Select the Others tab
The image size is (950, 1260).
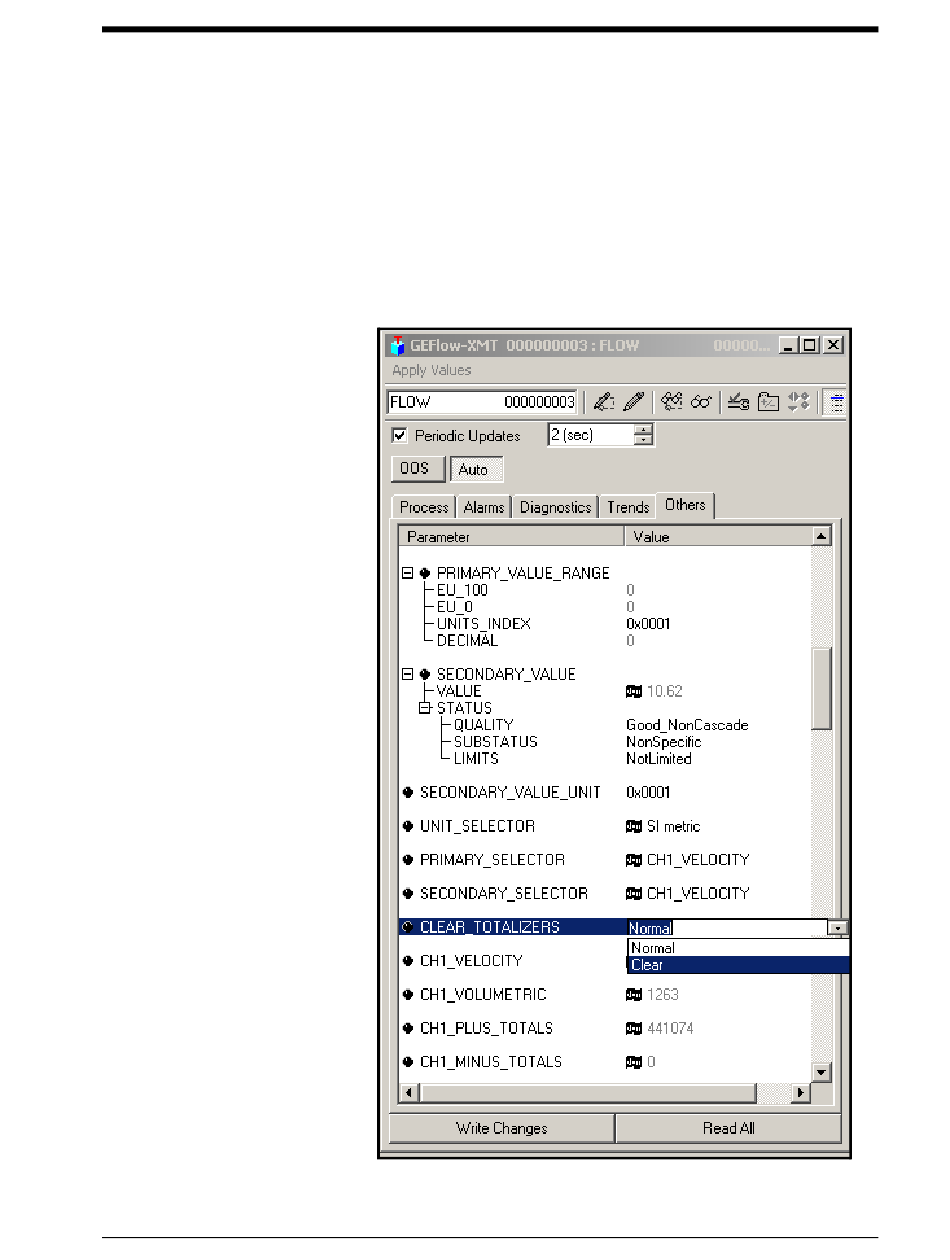[685, 505]
